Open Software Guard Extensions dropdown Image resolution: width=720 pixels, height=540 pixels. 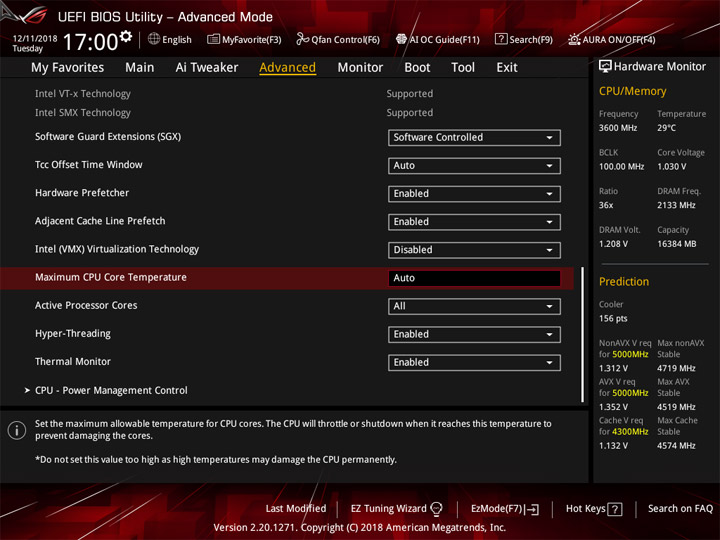tap(474, 137)
